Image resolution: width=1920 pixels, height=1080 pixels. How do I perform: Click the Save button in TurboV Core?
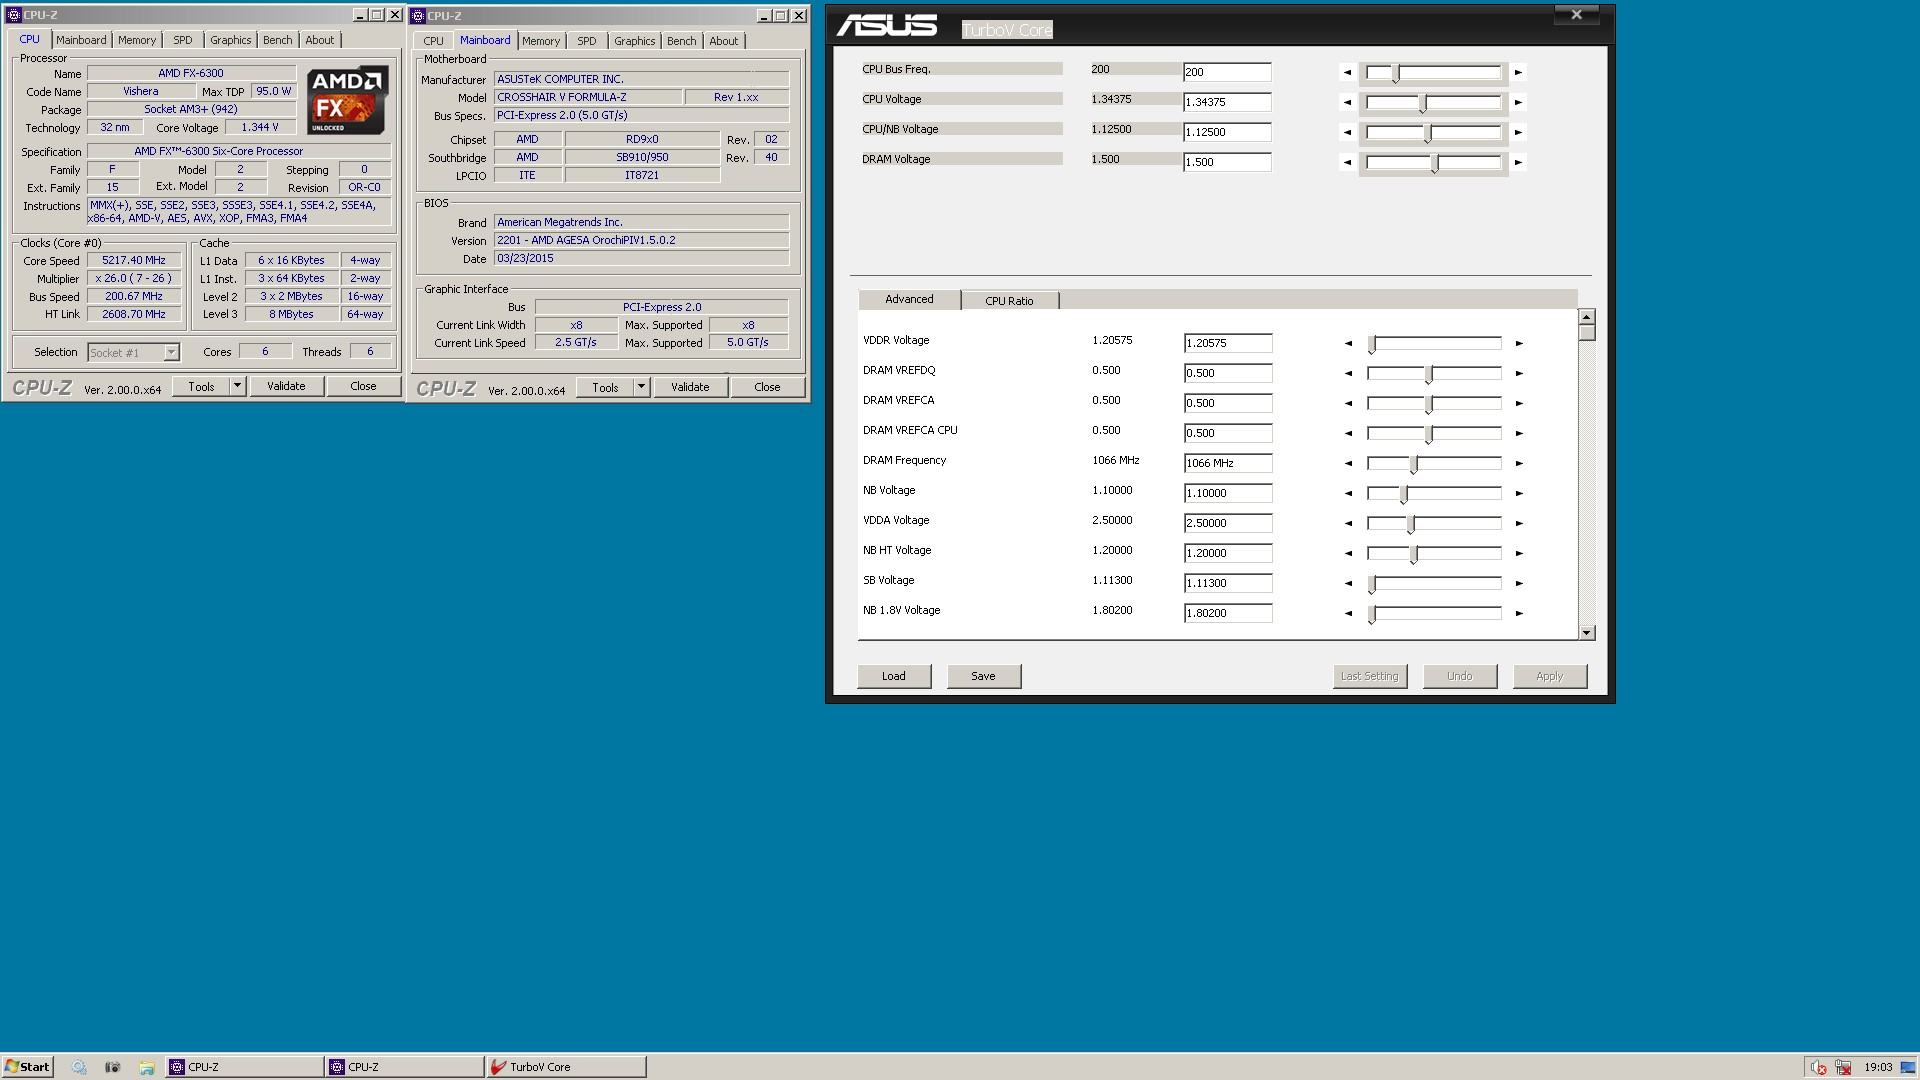[983, 676]
